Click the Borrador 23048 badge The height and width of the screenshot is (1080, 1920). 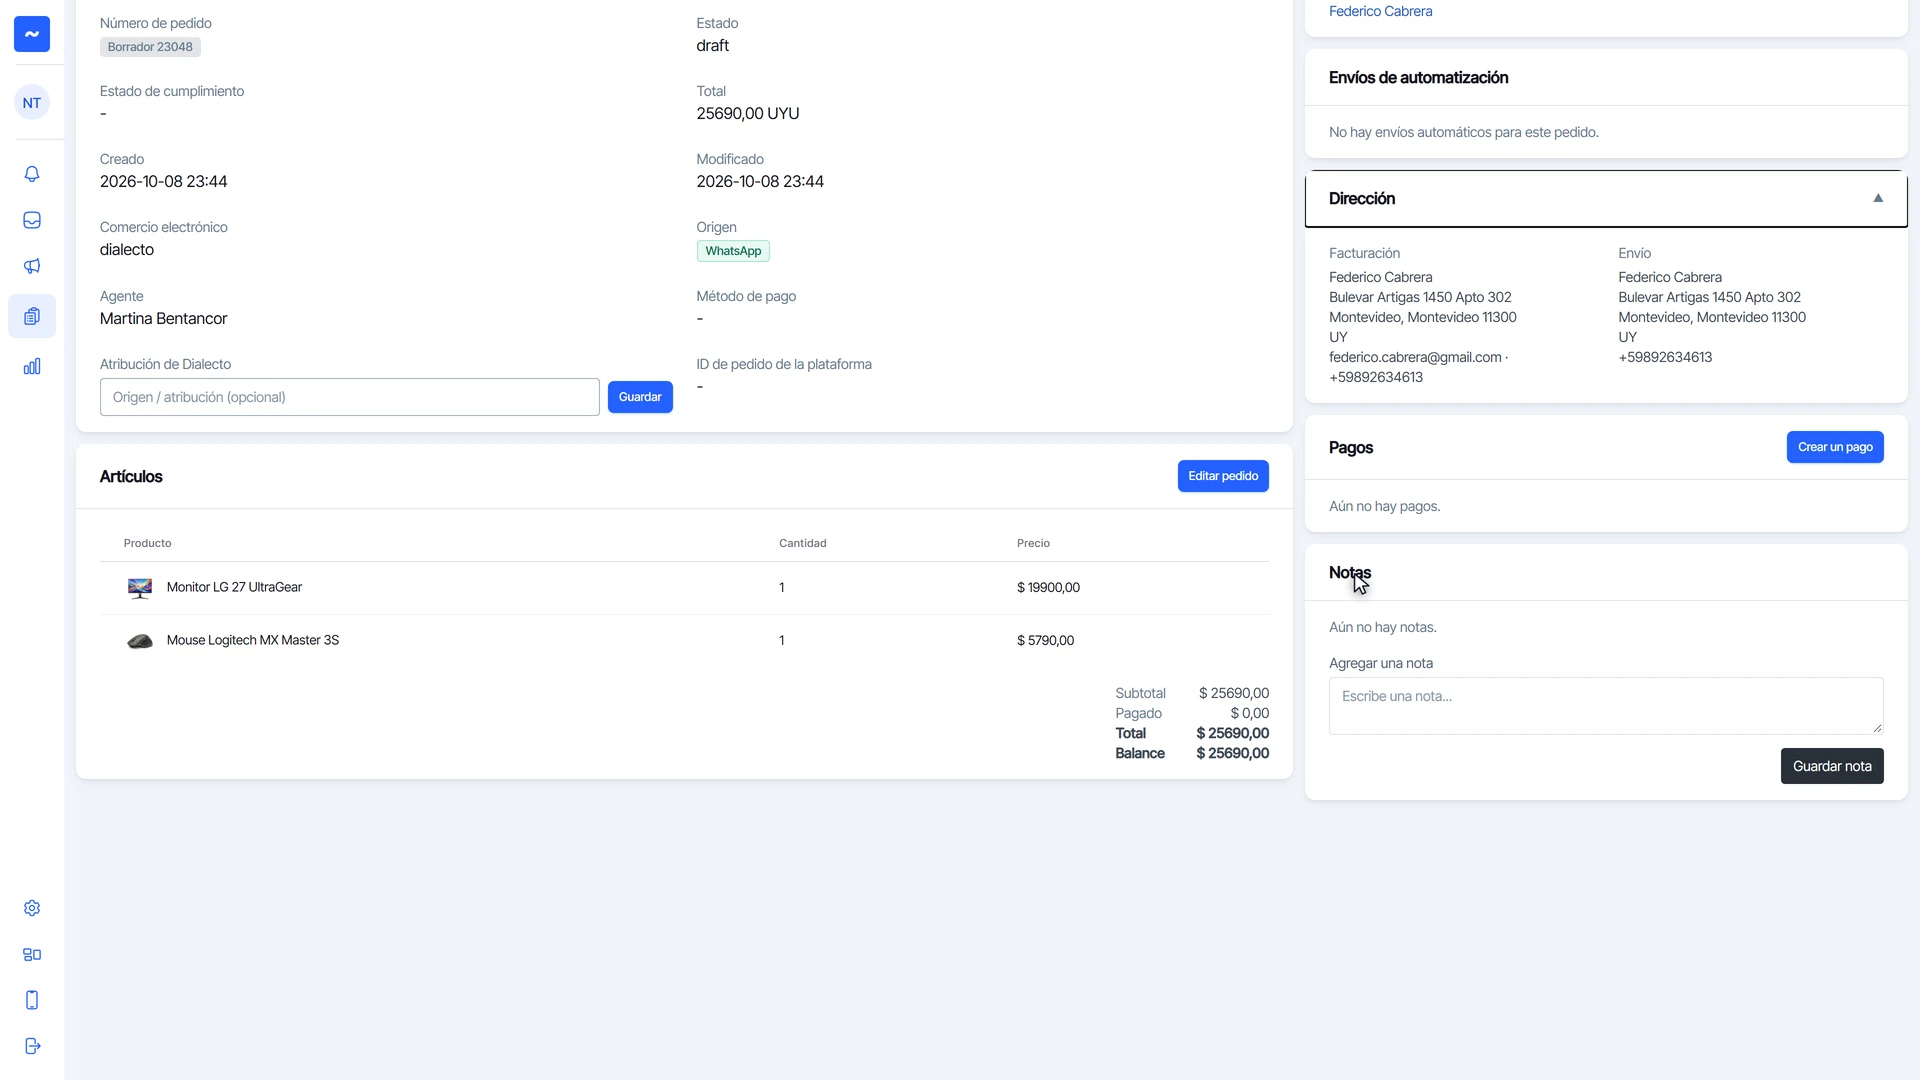pyautogui.click(x=150, y=47)
